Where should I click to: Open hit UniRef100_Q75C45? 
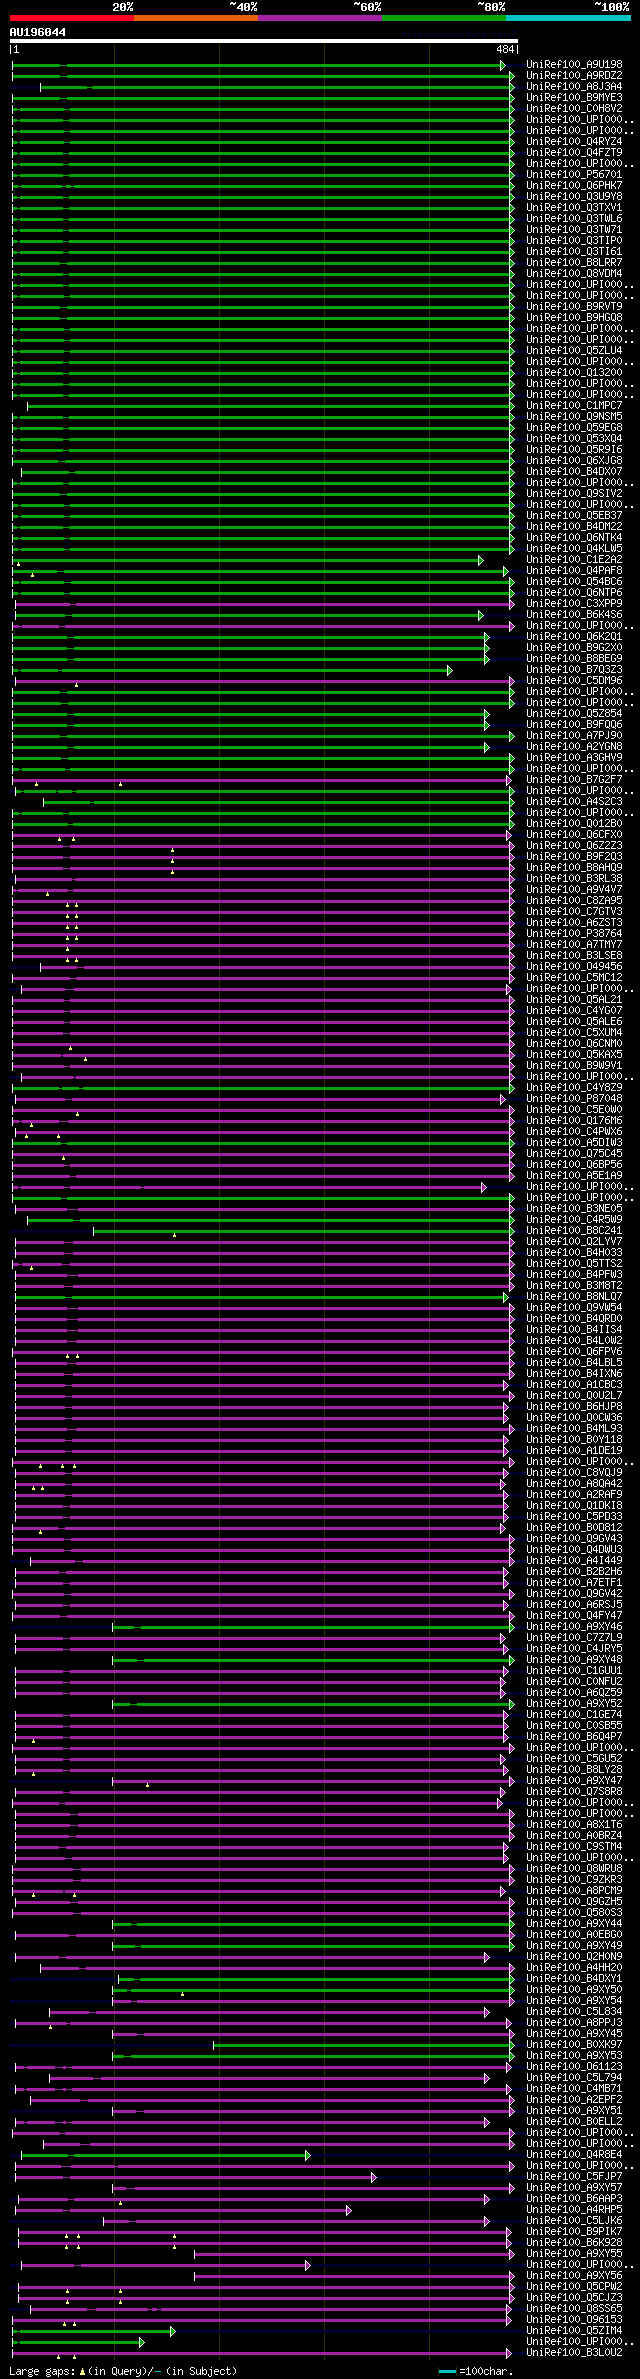click(x=574, y=1153)
